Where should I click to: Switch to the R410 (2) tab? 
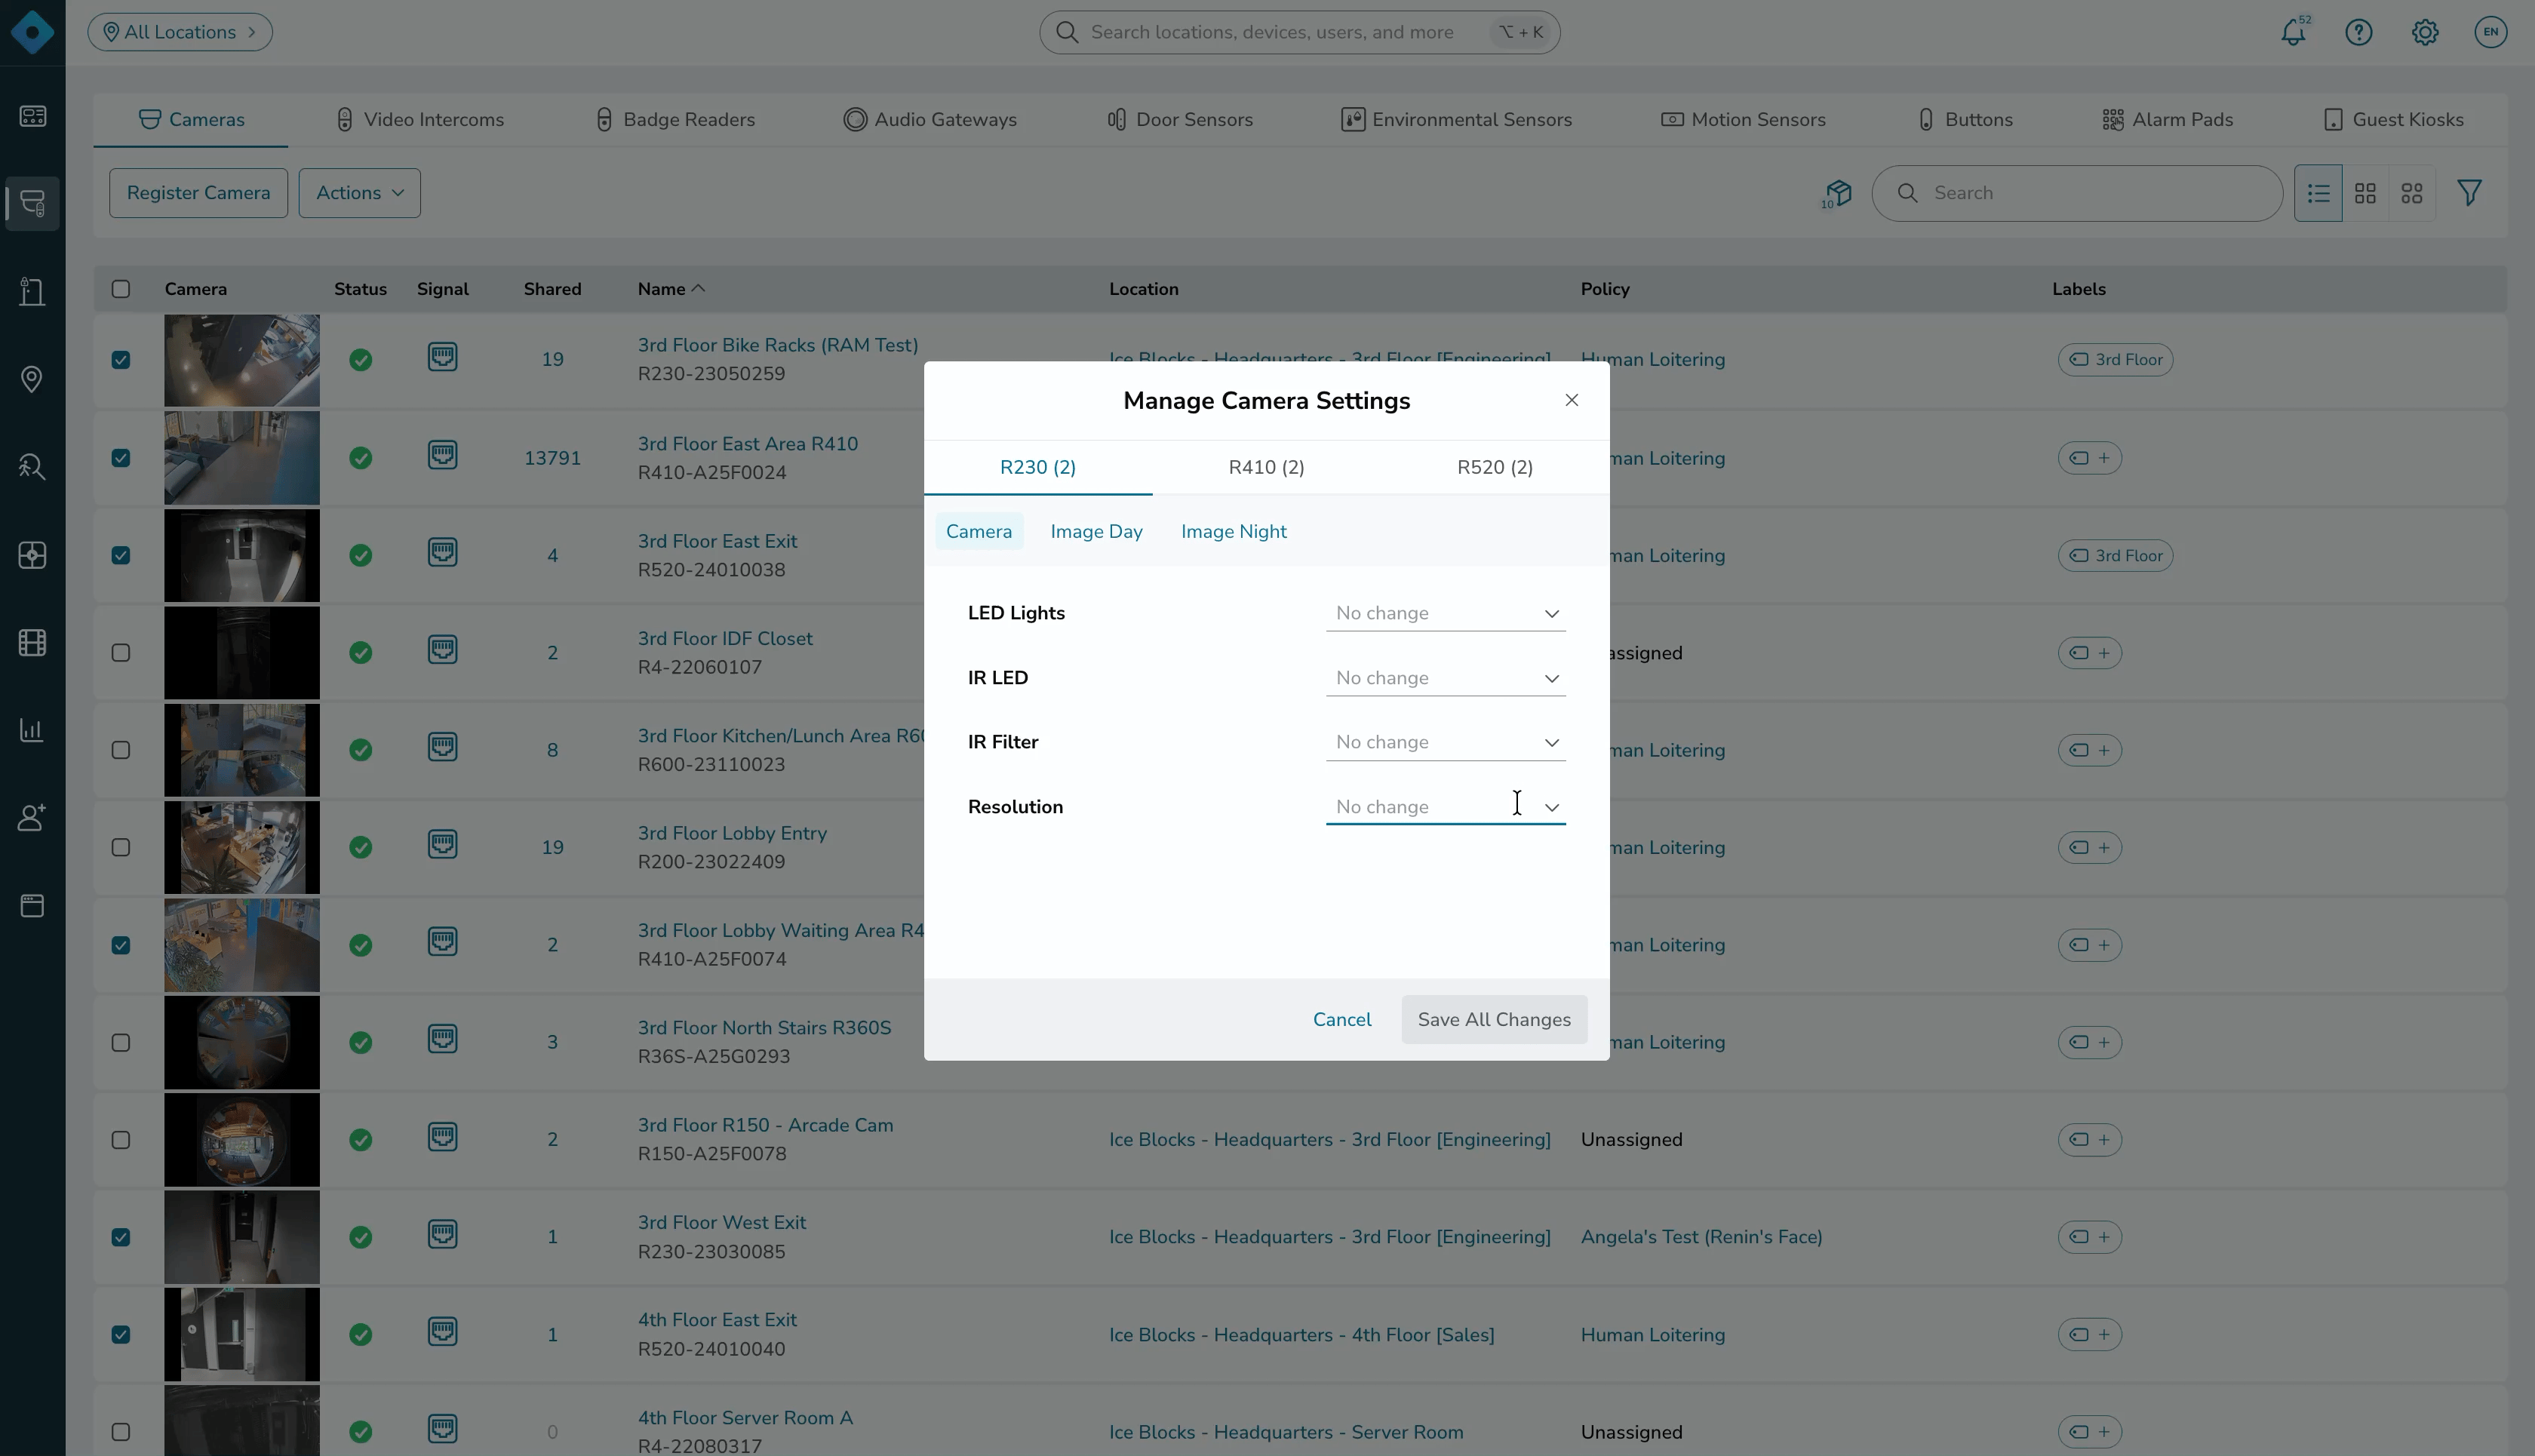pyautogui.click(x=1266, y=467)
